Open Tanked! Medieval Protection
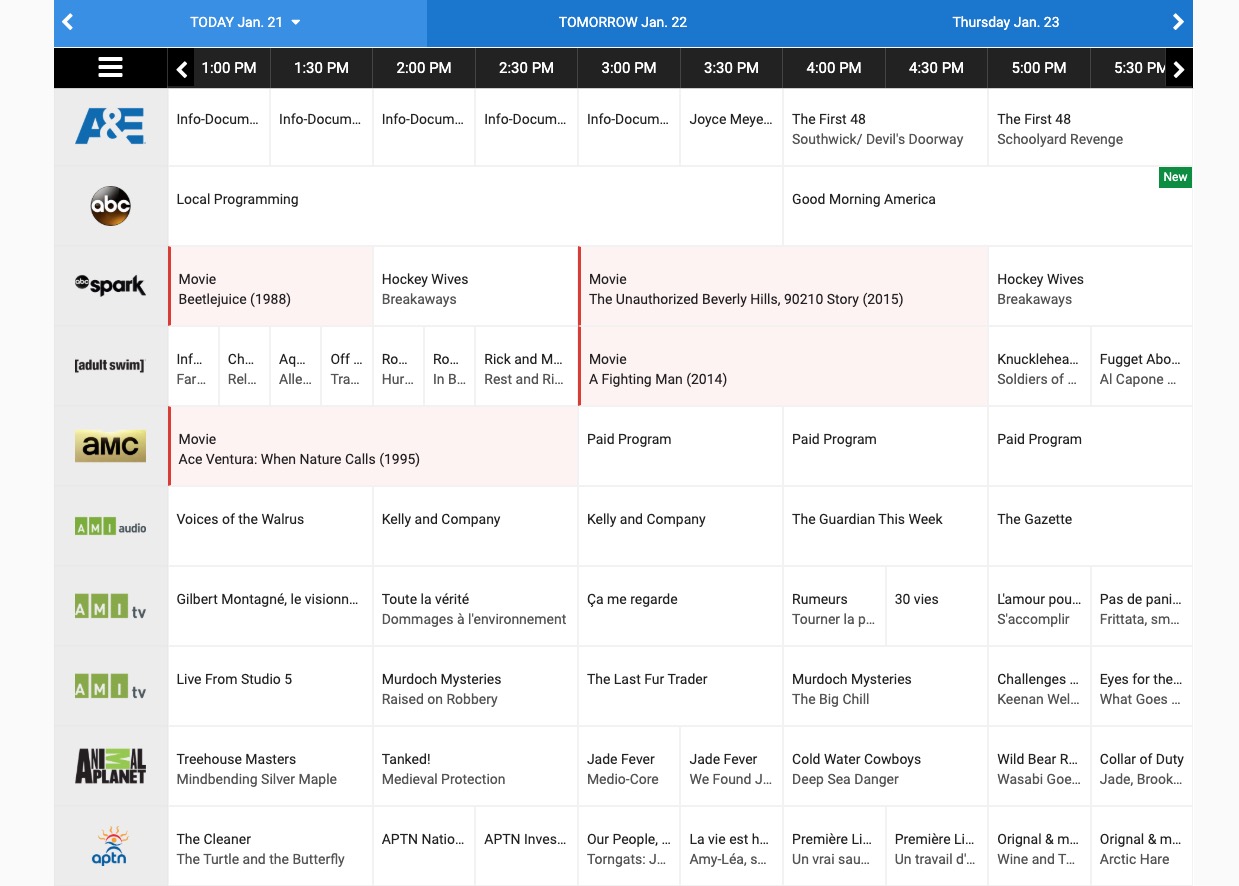Viewport: 1239px width, 886px height. [x=475, y=766]
